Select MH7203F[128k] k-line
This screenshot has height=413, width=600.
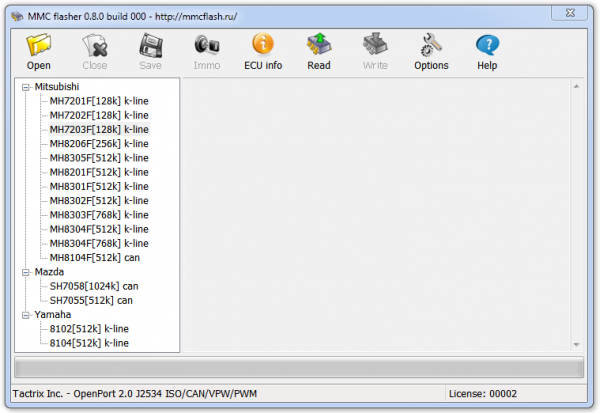[99, 129]
